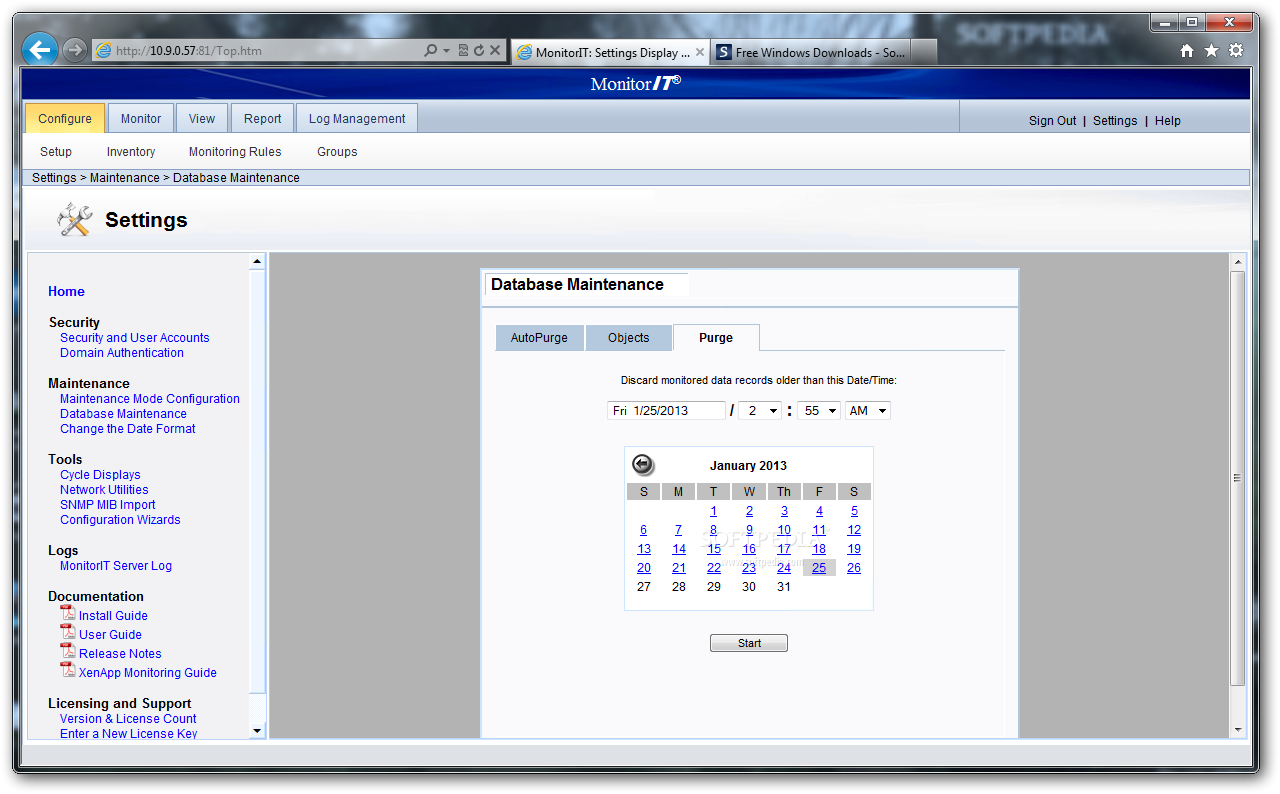Viewport: 1280px width, 794px height.
Task: Open the address bar search dropdown arrow
Action: click(446, 50)
